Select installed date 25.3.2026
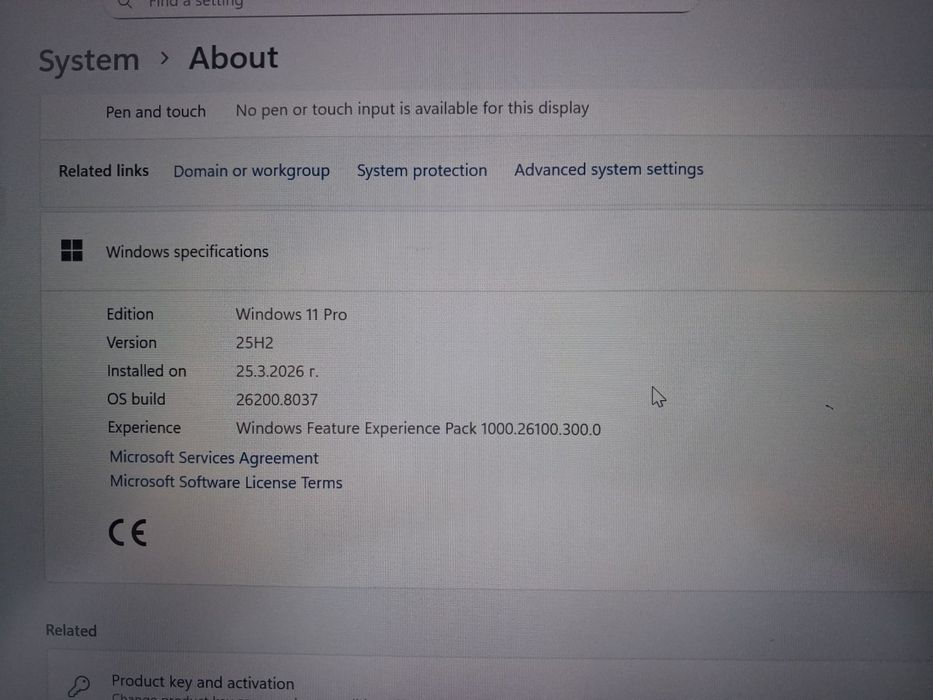This screenshot has height=700, width=933. pyautogui.click(x=277, y=371)
